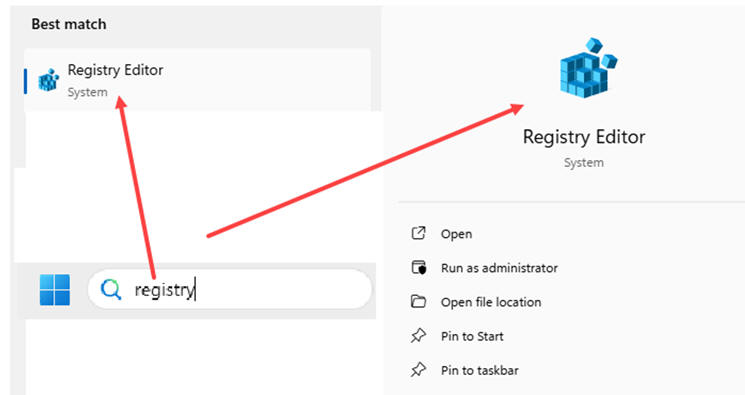Choose Open file location

click(x=491, y=302)
